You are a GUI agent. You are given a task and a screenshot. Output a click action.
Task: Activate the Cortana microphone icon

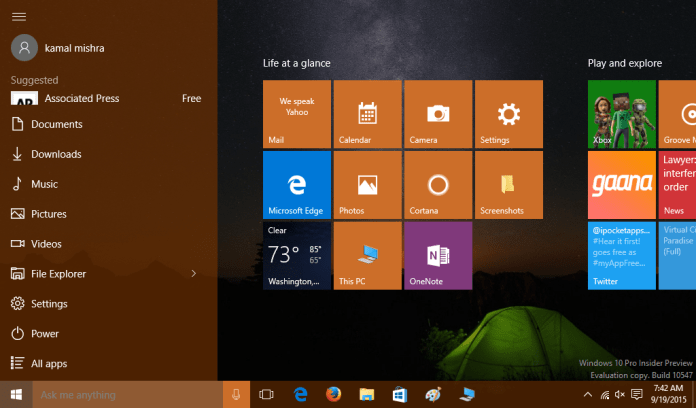(236, 394)
